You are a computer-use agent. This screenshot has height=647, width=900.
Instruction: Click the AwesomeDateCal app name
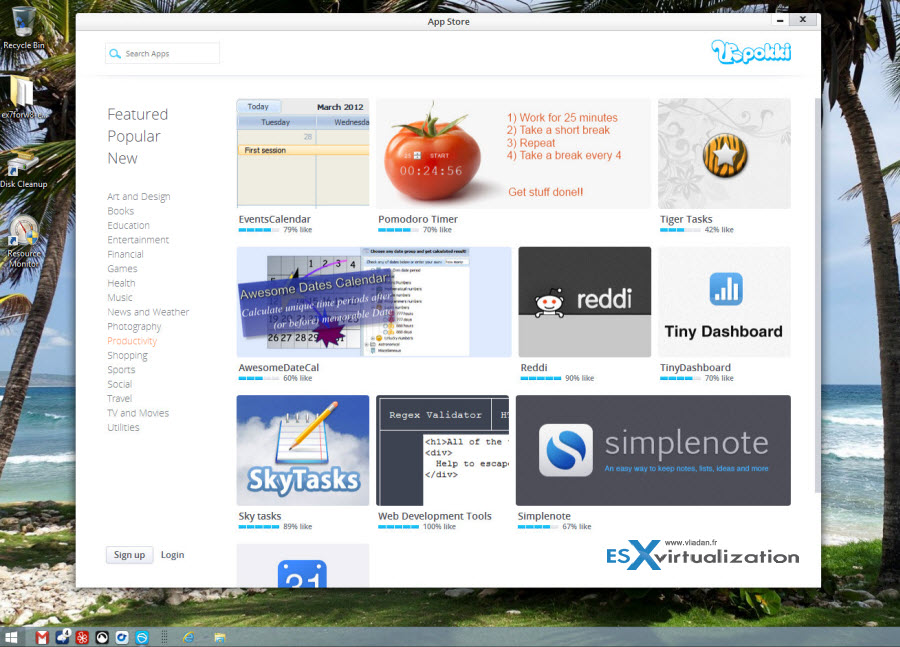click(278, 367)
